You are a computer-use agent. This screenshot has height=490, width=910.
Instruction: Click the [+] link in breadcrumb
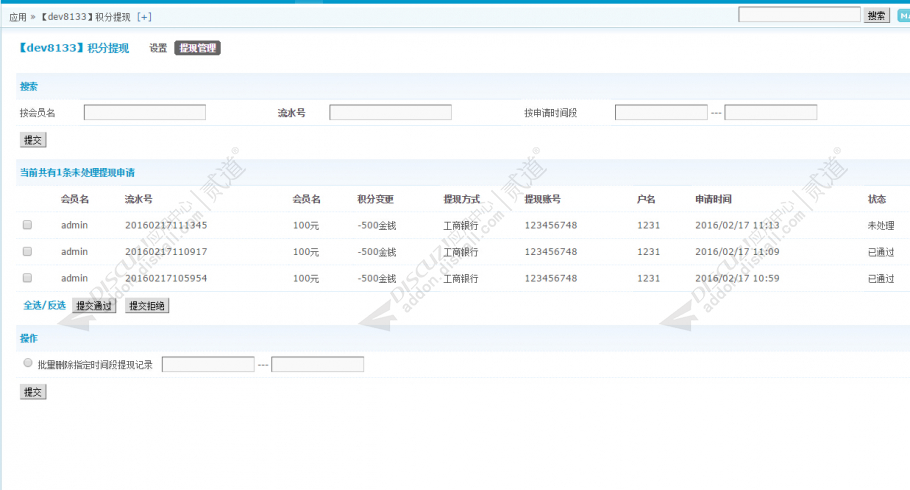(x=145, y=17)
